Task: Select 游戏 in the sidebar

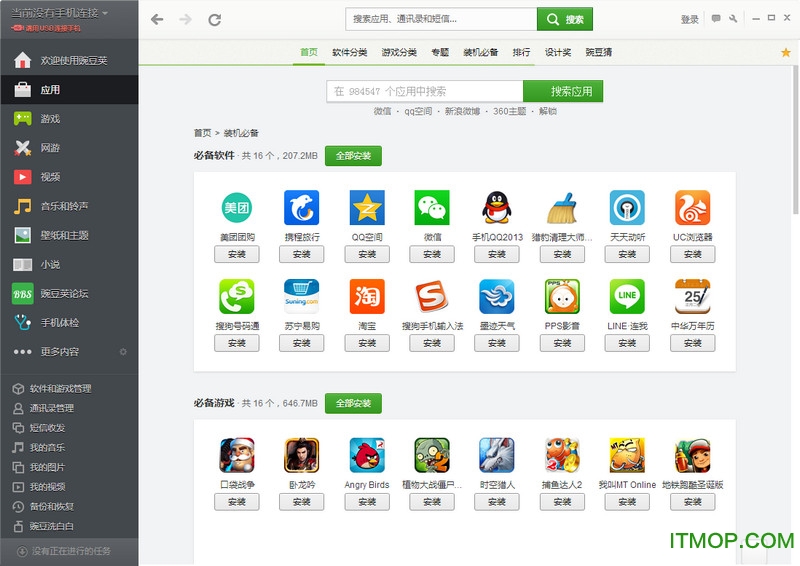Action: pos(69,119)
